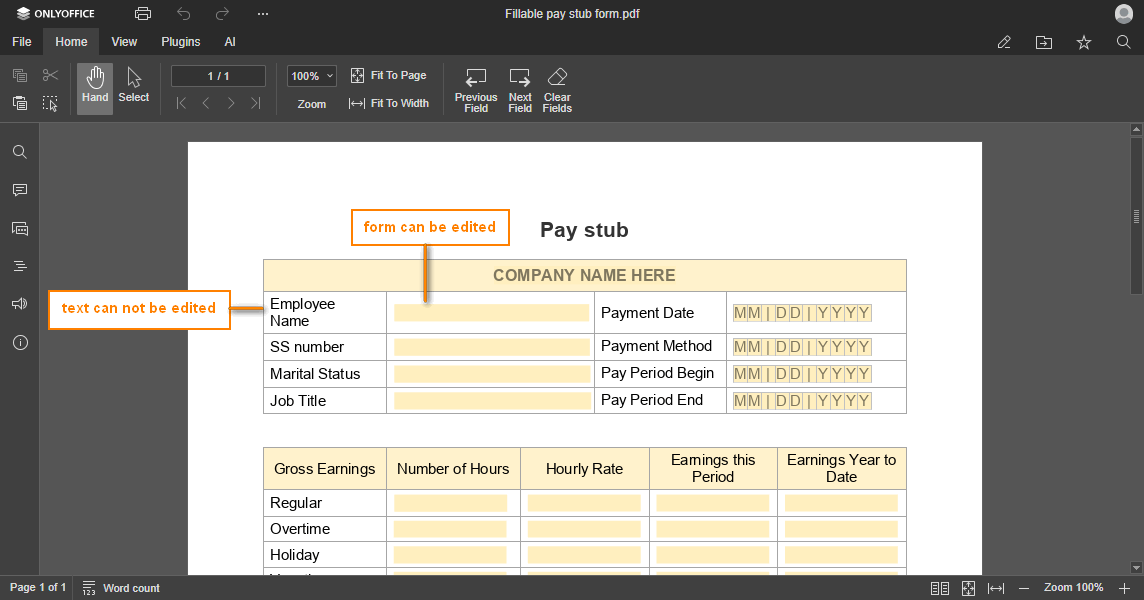Click the user profile avatar

pos(1124,13)
